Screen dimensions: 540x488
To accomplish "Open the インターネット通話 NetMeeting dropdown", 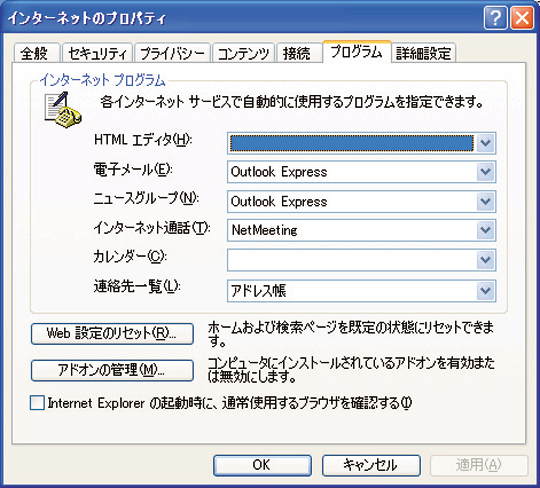I will [362, 230].
